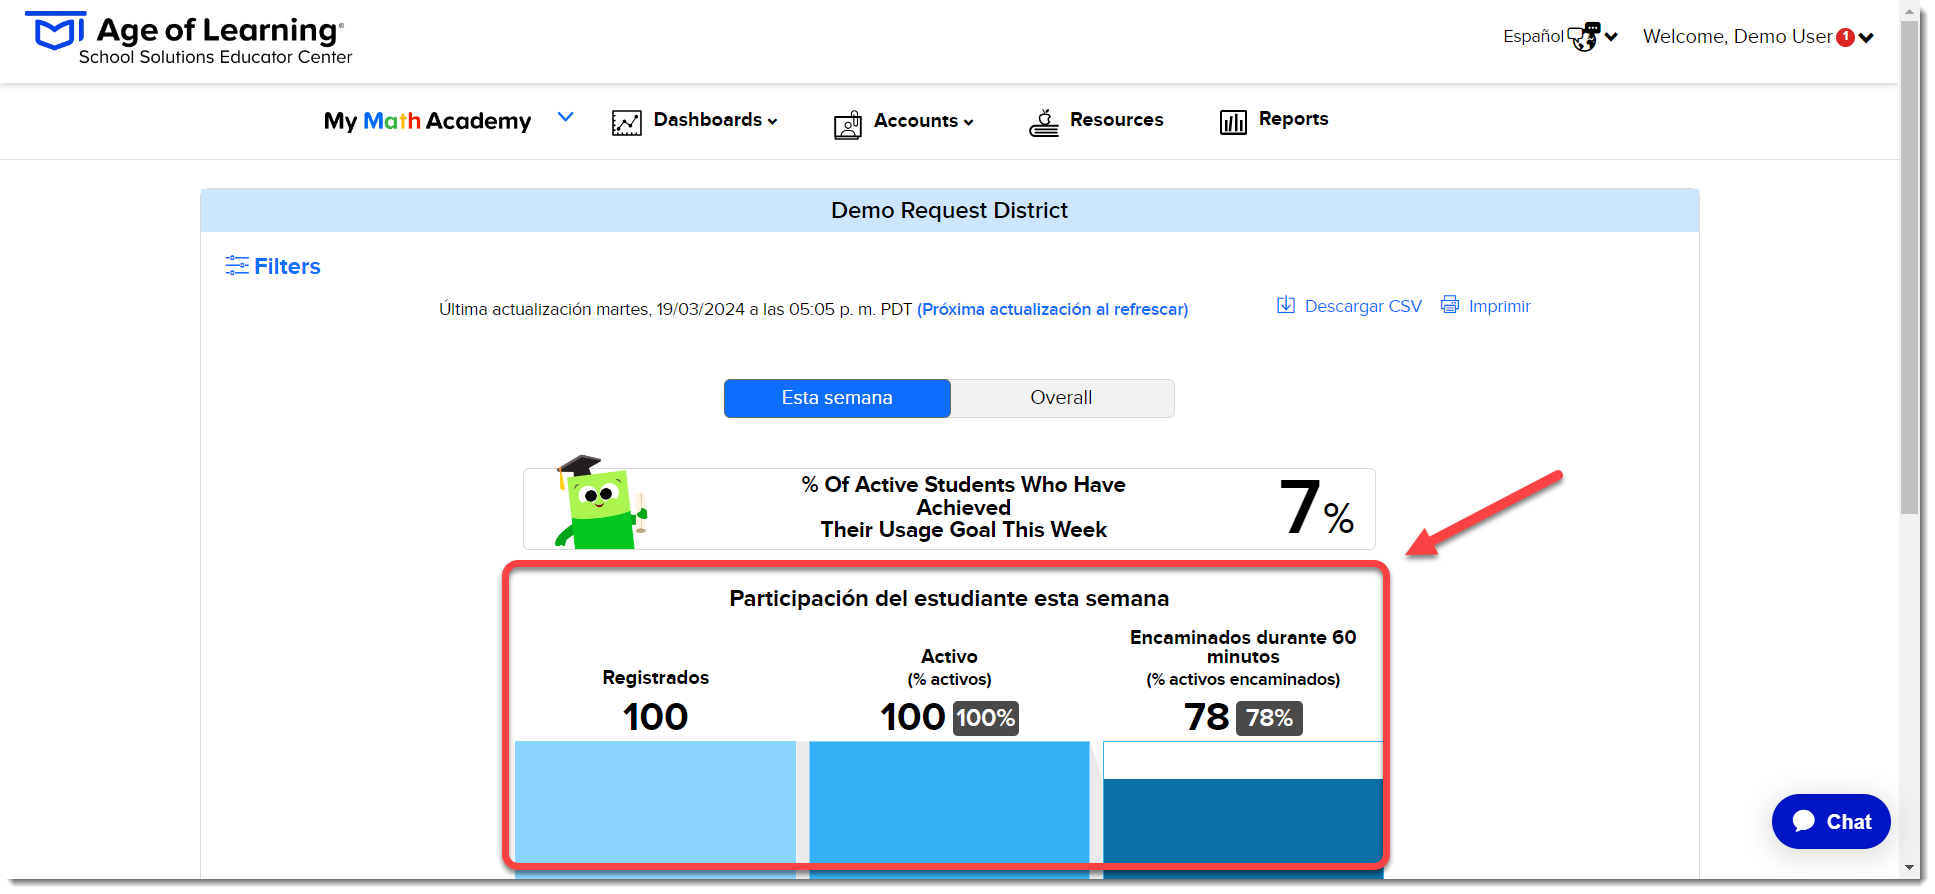Open the Dashboards menu
This screenshot has width=1935, height=894.
point(715,120)
